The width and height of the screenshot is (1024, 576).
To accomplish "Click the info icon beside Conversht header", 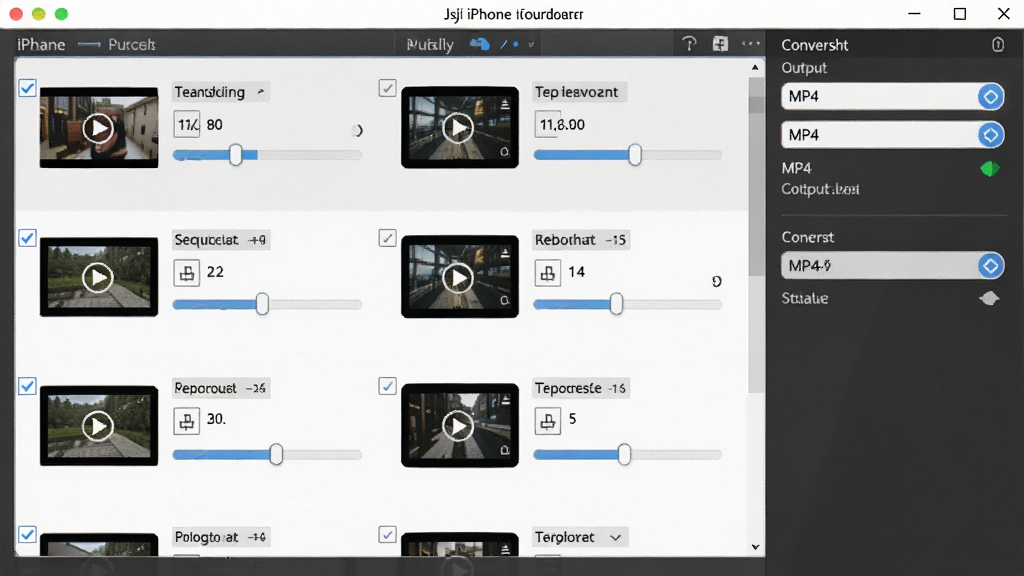I will [998, 44].
